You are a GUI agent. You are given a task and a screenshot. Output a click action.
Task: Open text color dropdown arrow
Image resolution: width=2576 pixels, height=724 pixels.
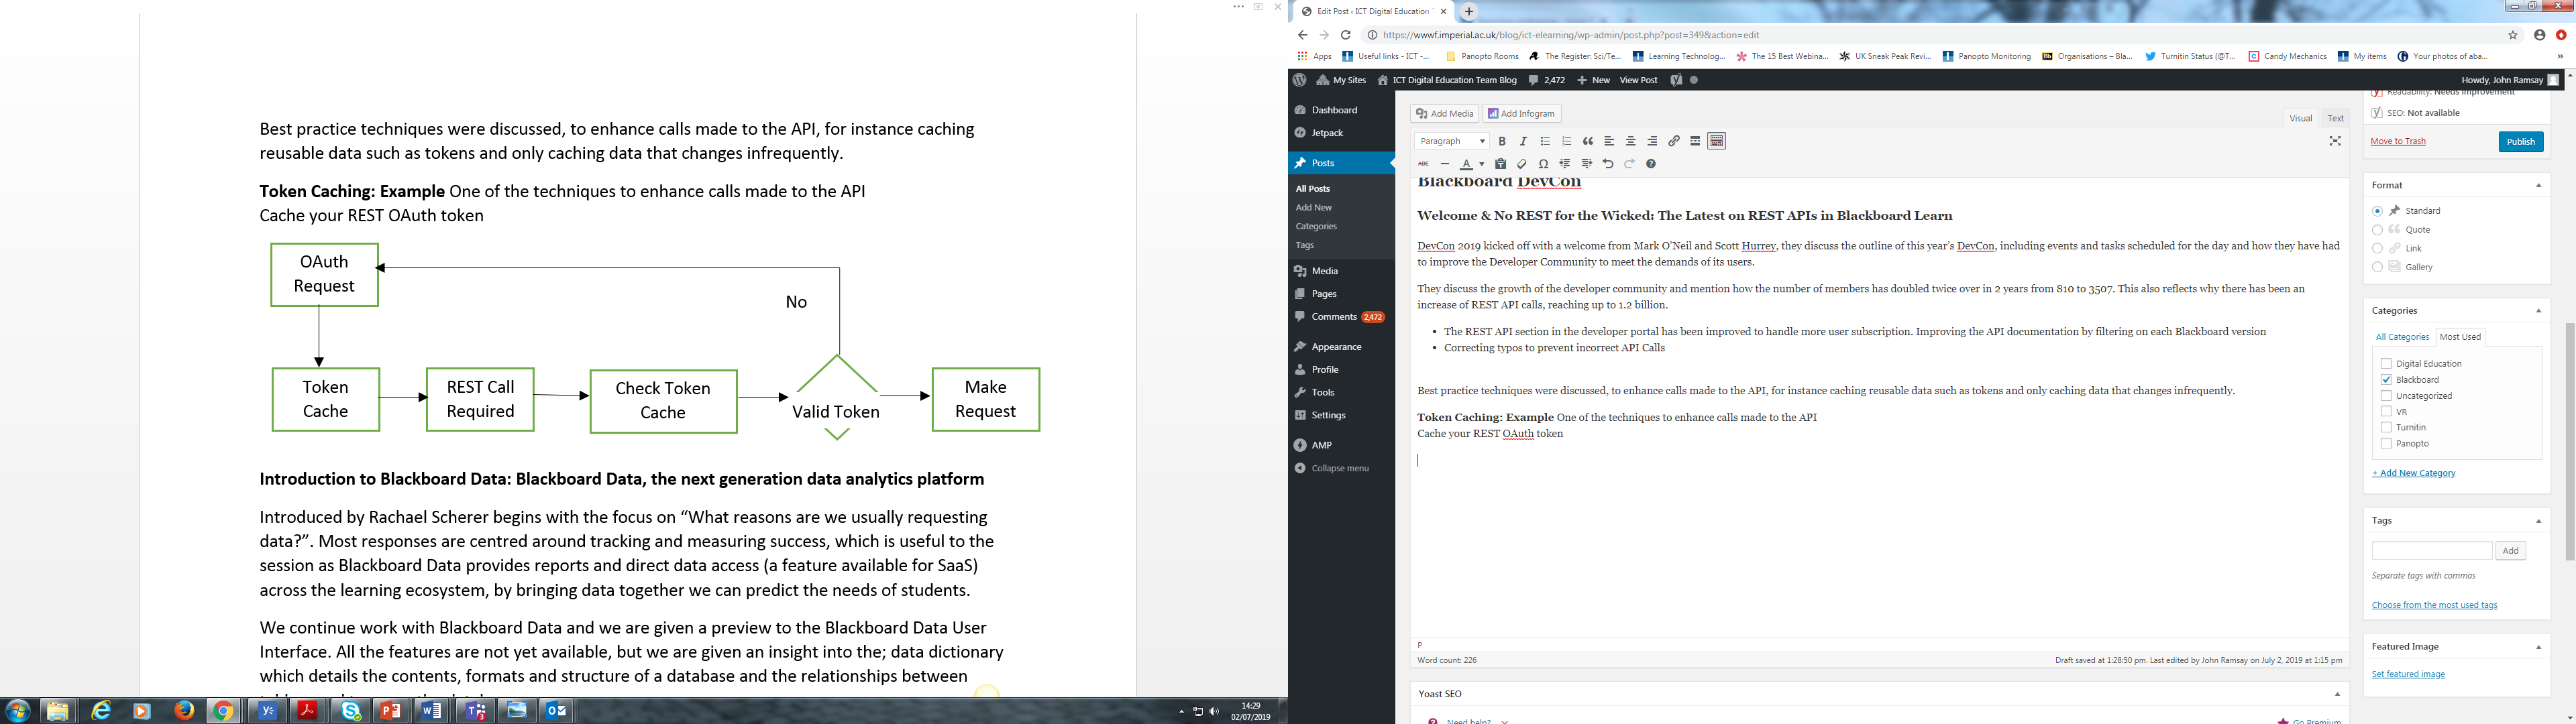pos(1481,165)
